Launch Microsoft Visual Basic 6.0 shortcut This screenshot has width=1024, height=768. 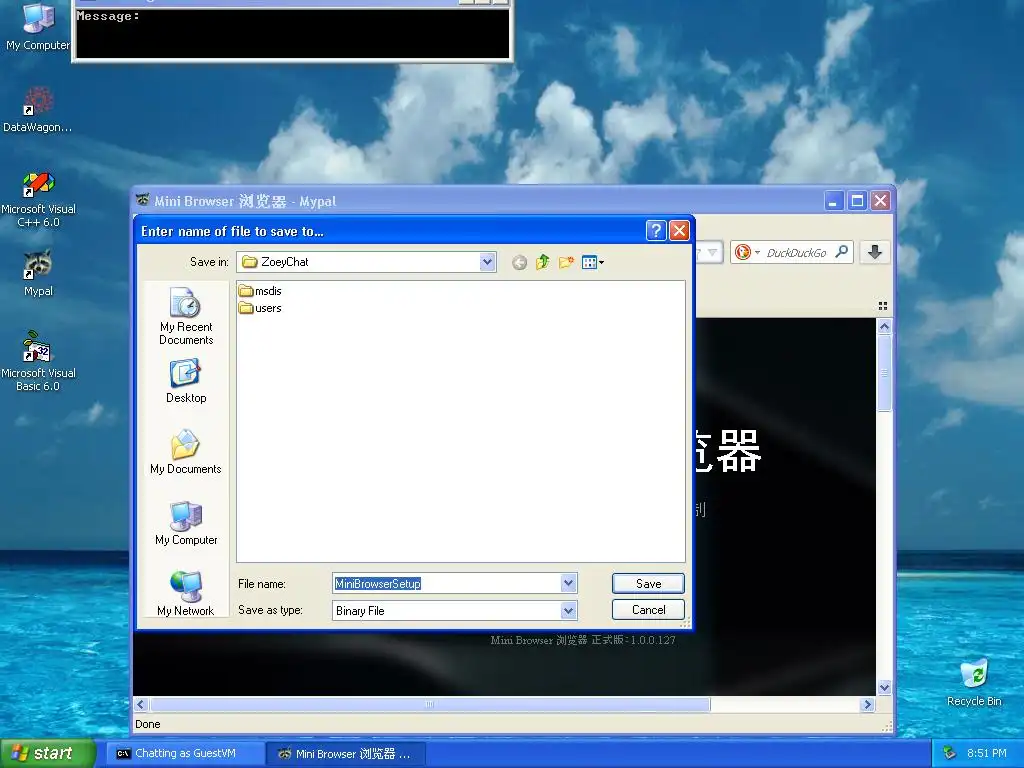[38, 361]
